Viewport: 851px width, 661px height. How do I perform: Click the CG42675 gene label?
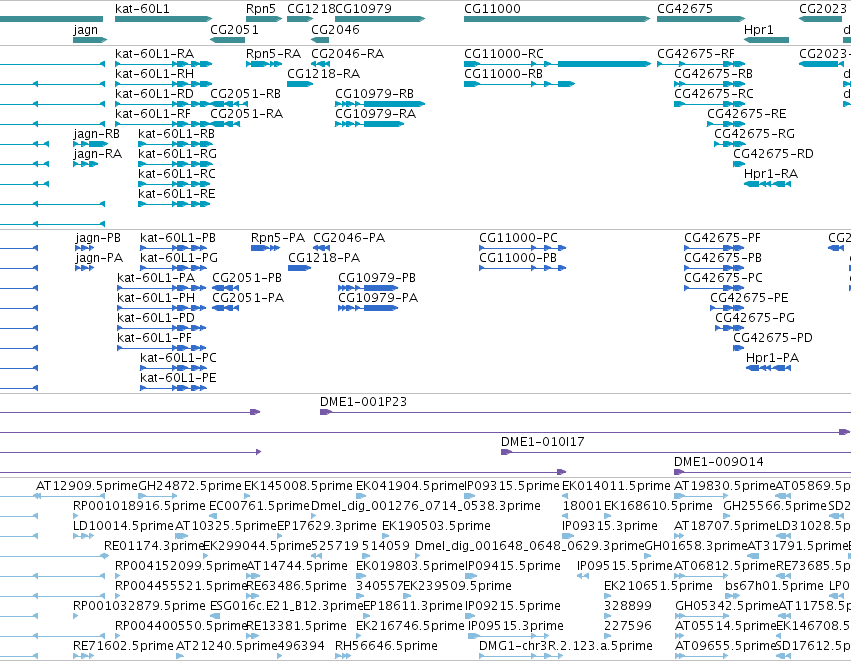coord(684,9)
